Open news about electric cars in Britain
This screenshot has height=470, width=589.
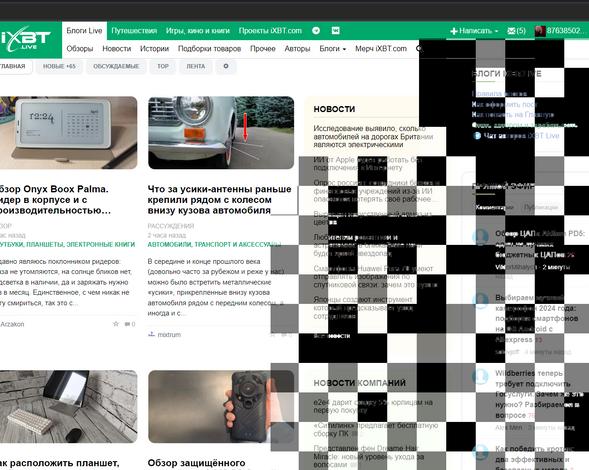pyautogui.click(x=373, y=136)
